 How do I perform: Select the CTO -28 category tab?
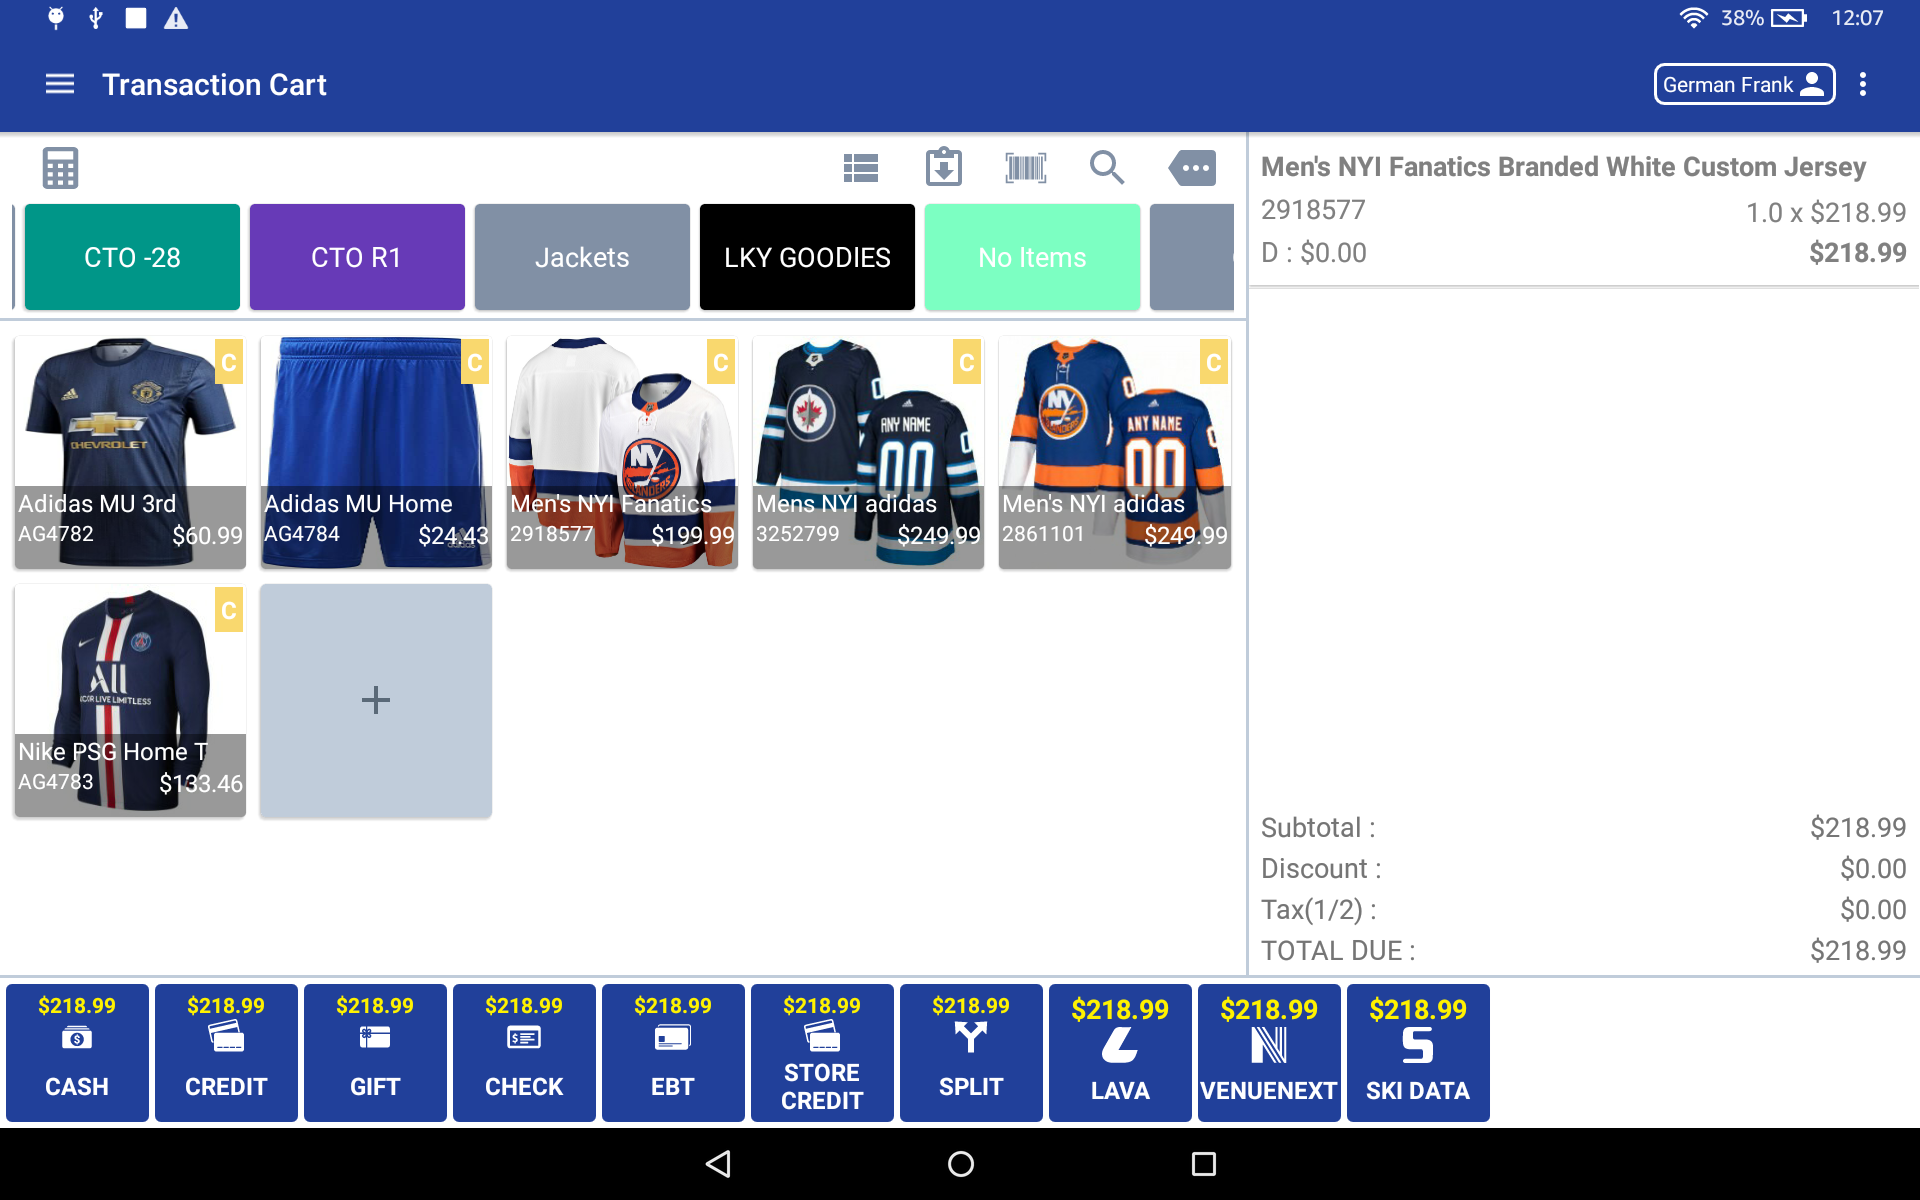pos(132,257)
